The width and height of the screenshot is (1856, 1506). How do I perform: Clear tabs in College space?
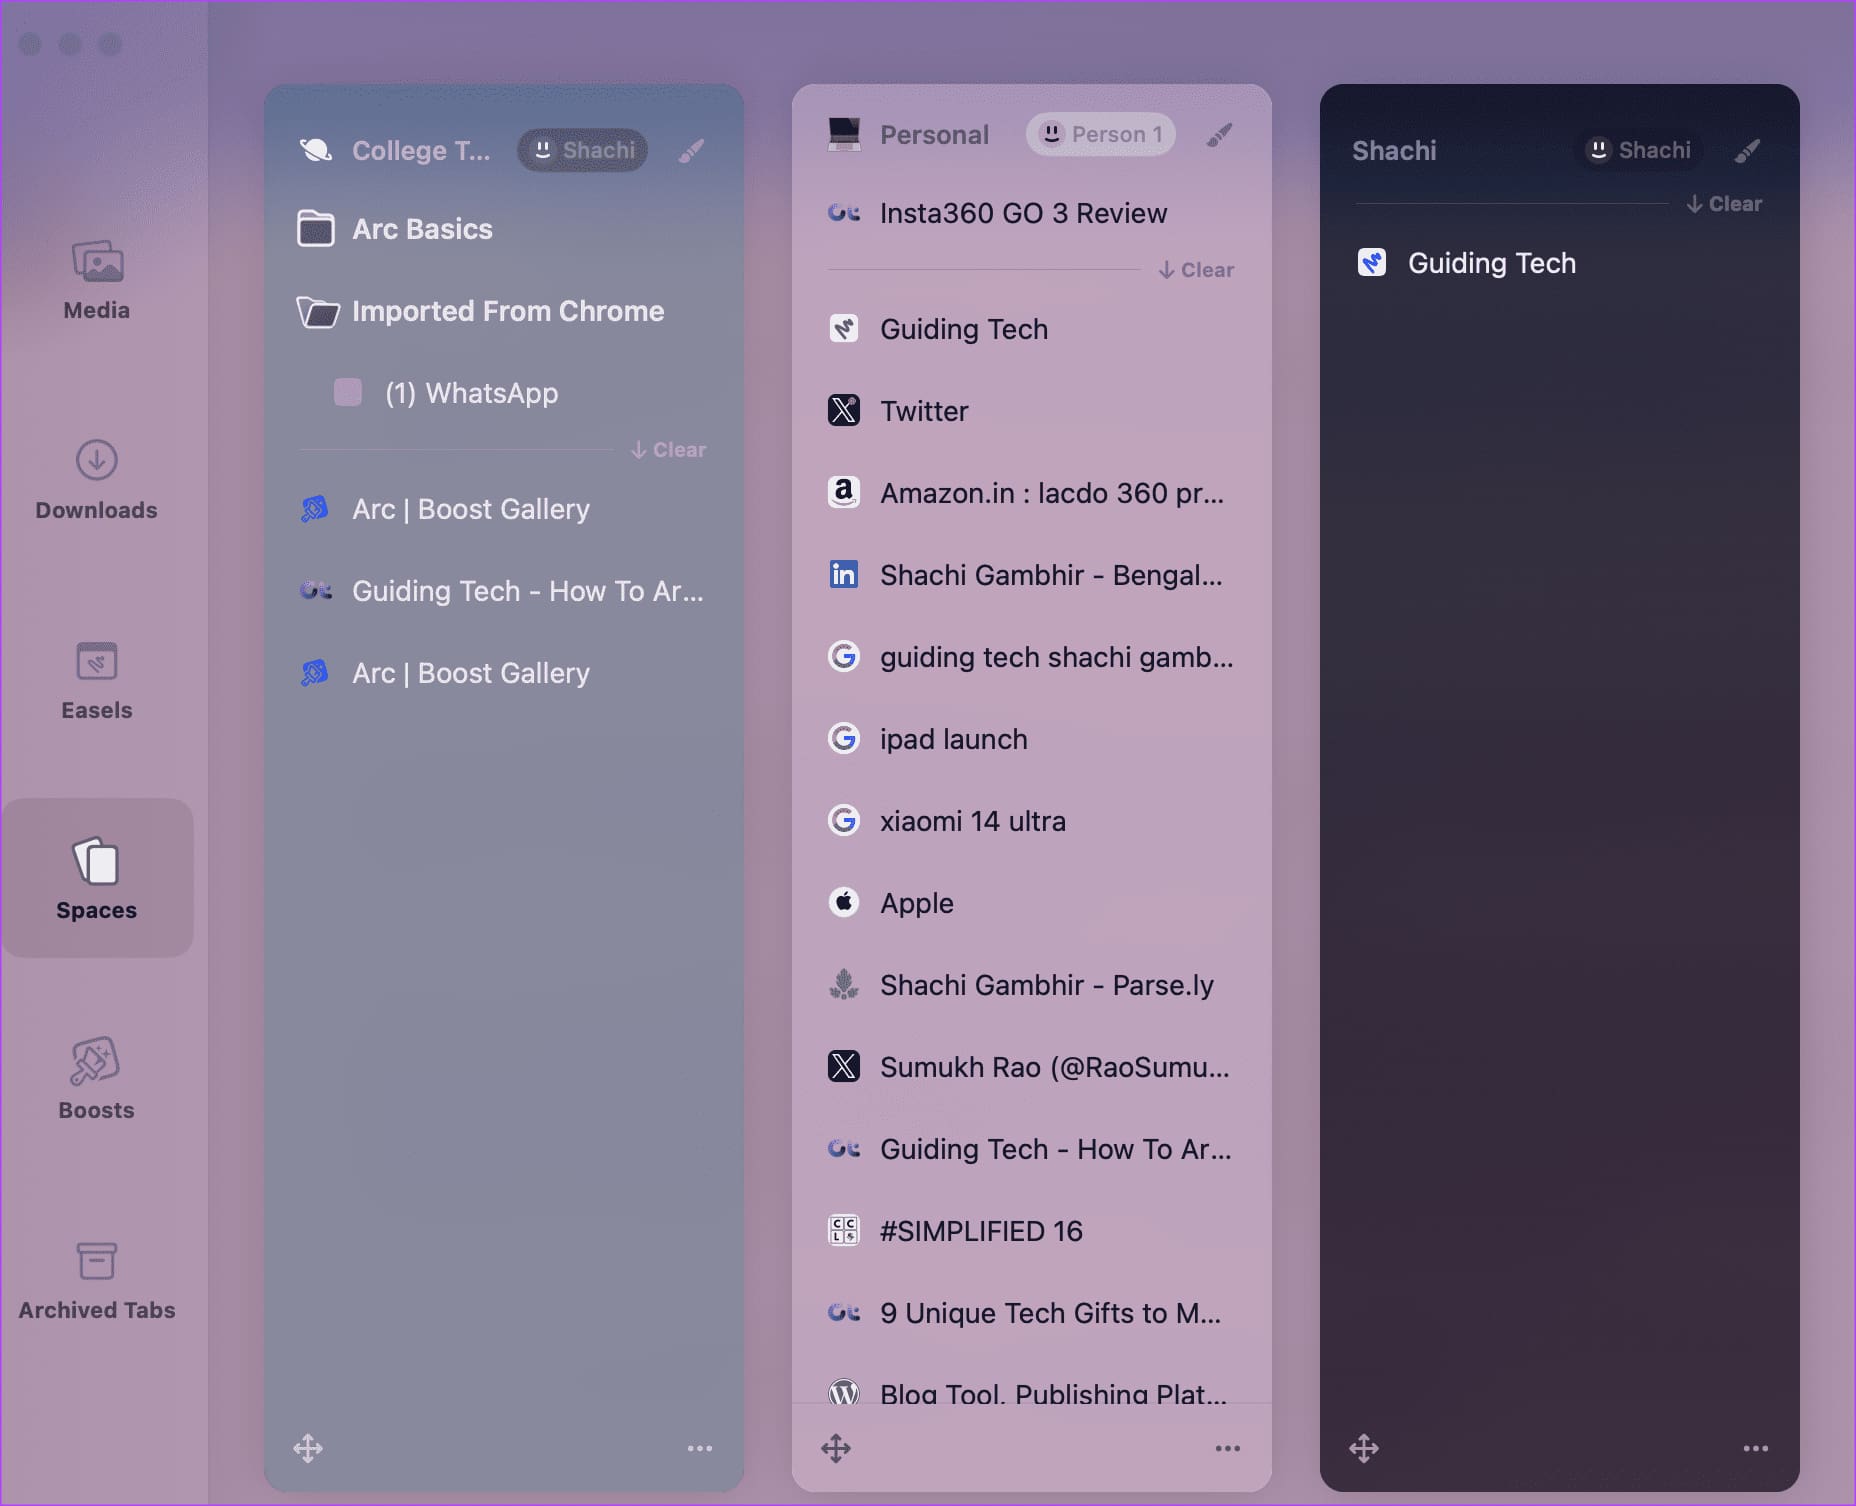(x=668, y=450)
